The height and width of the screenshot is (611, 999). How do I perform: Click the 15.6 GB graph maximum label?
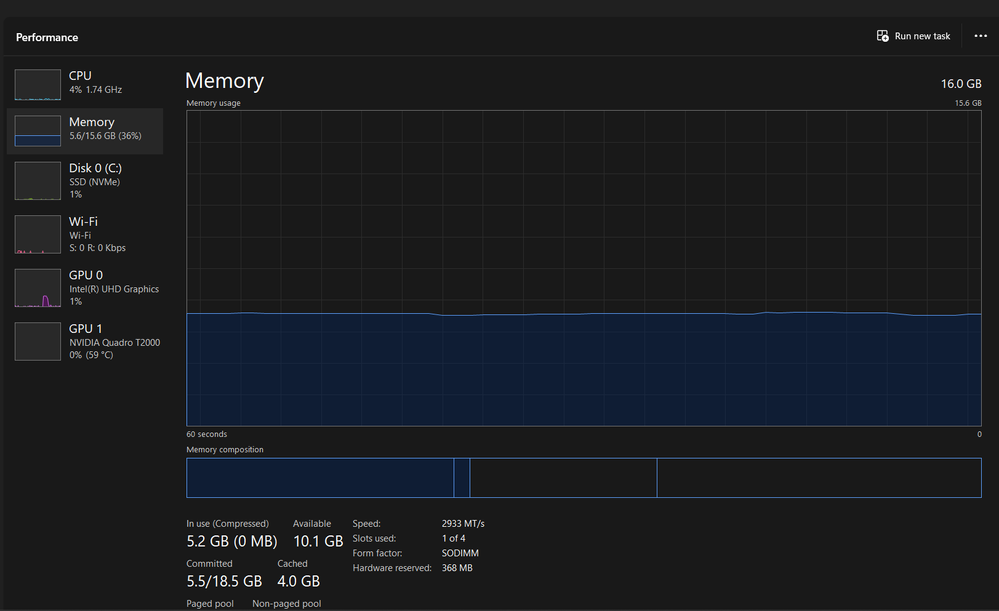pos(968,103)
